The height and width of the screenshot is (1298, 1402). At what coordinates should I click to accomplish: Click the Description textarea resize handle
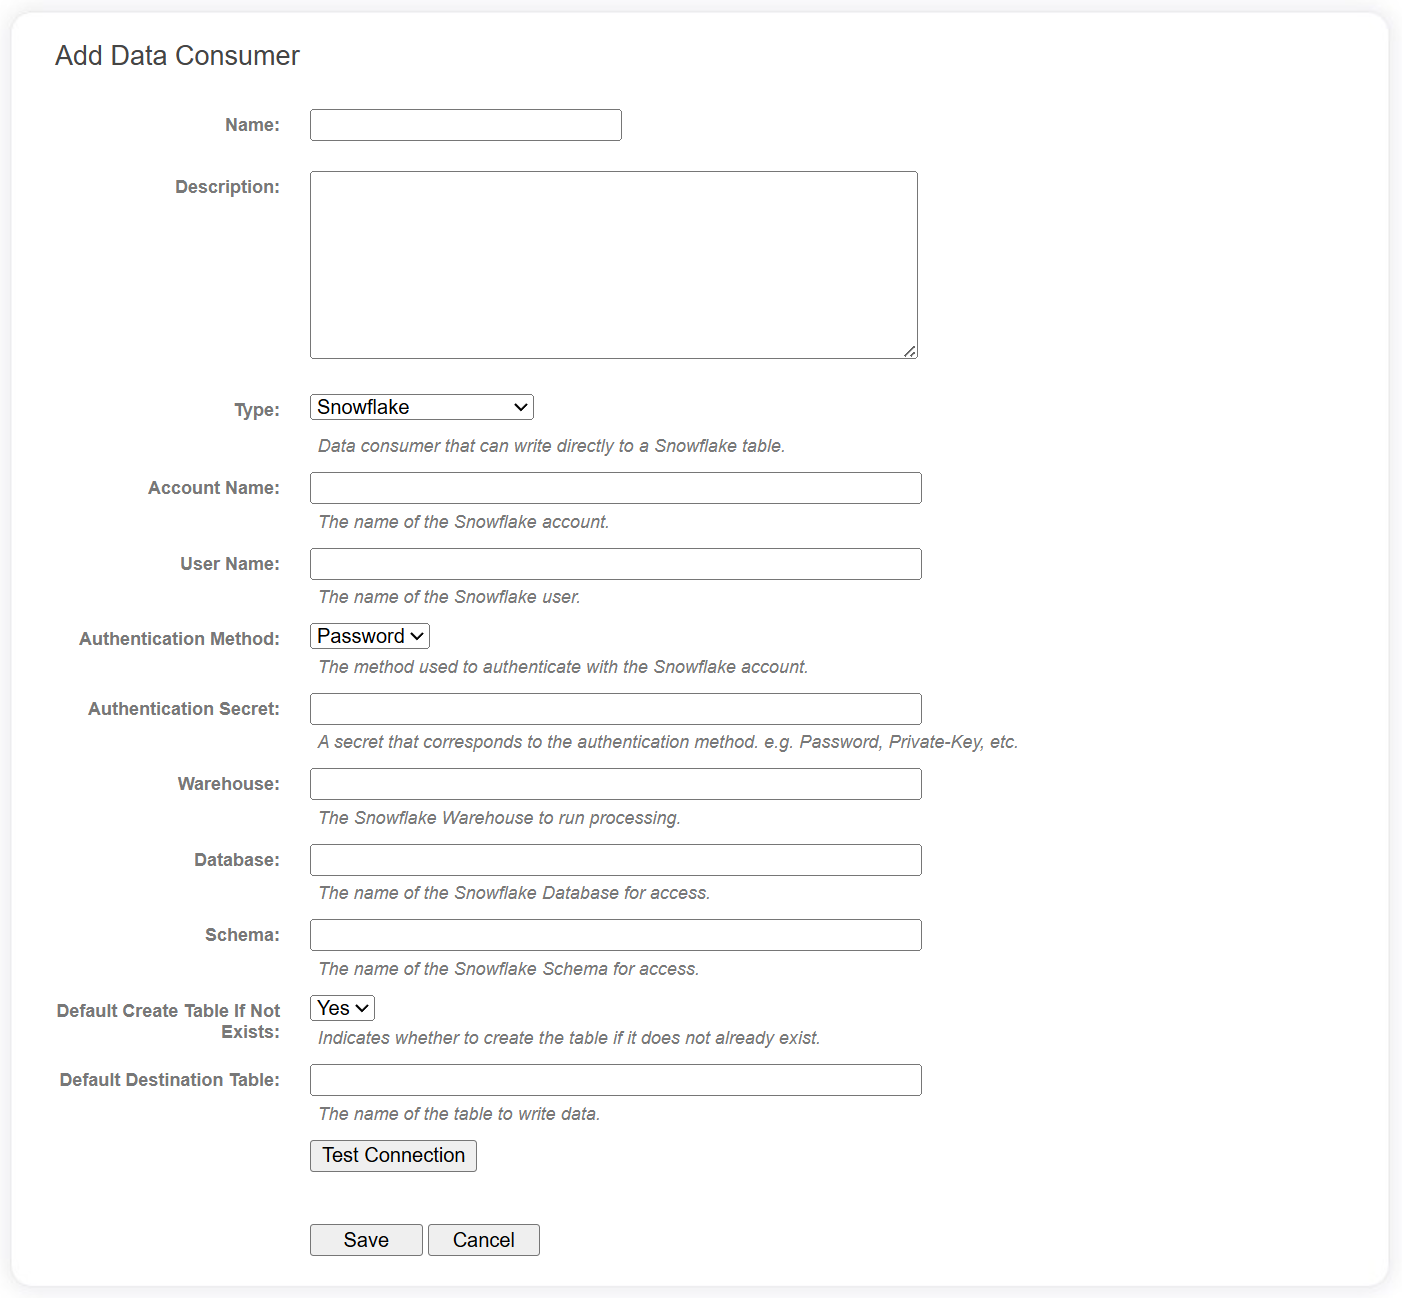tap(910, 351)
